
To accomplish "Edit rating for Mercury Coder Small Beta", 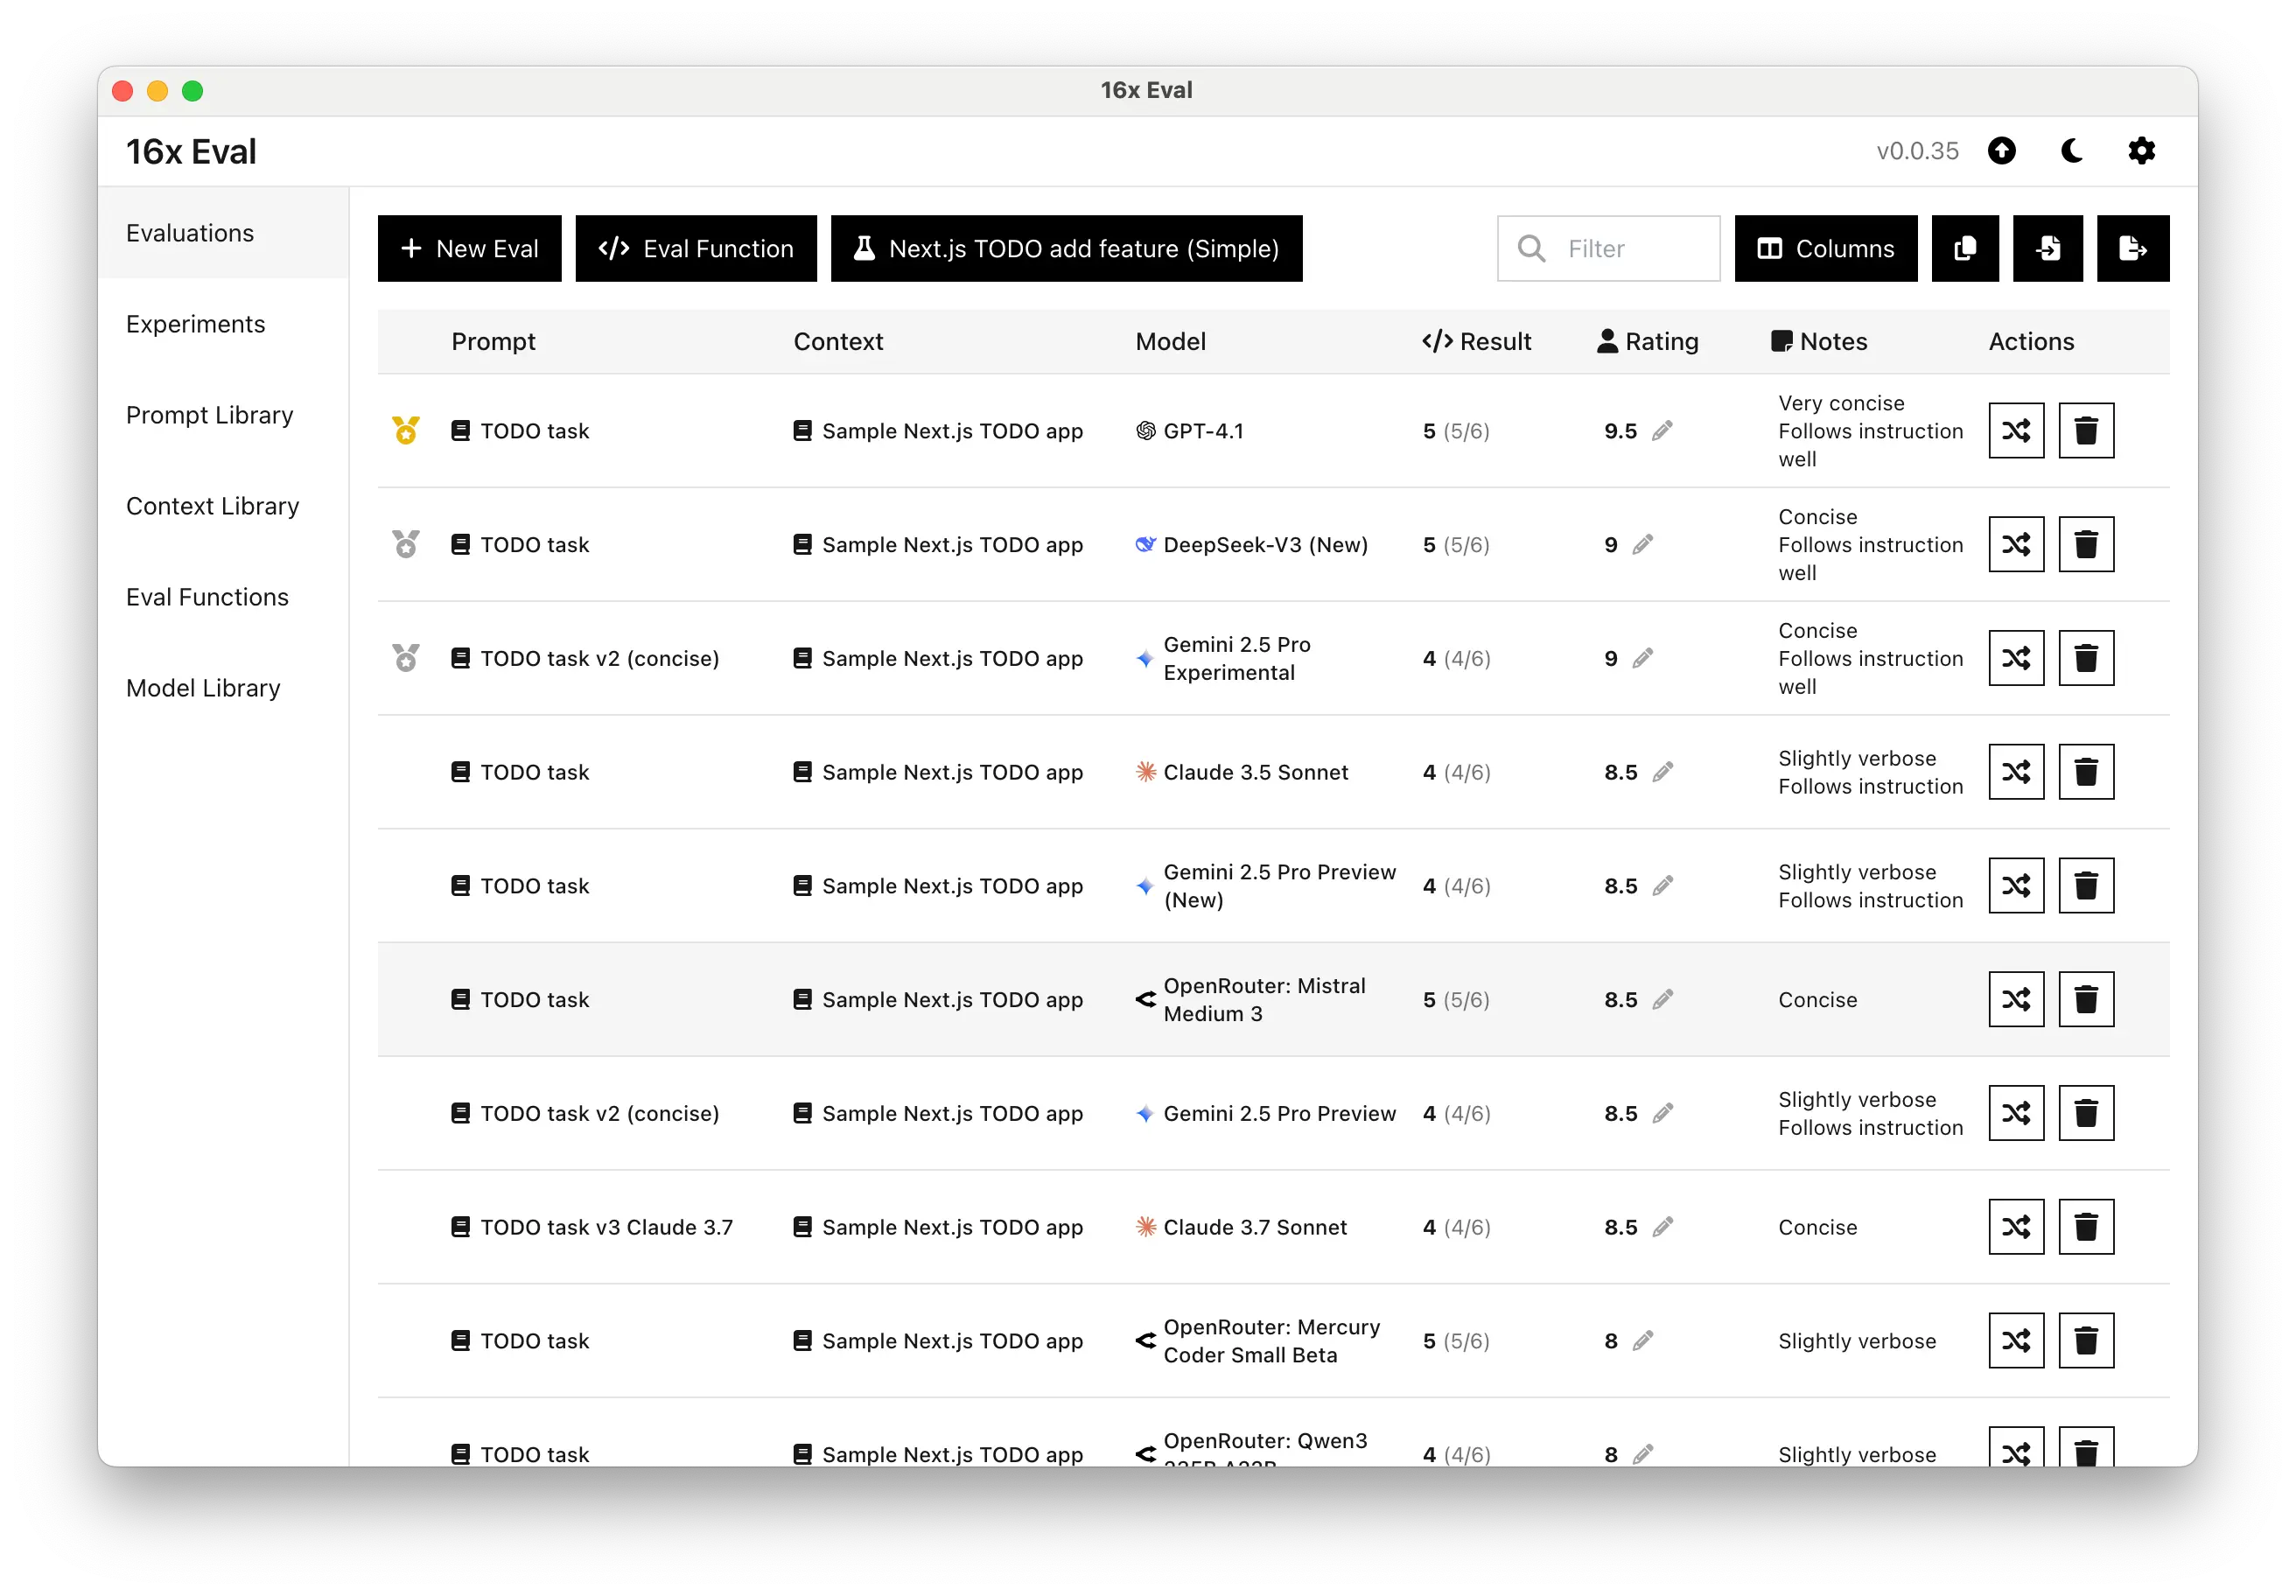I will pos(1642,1341).
